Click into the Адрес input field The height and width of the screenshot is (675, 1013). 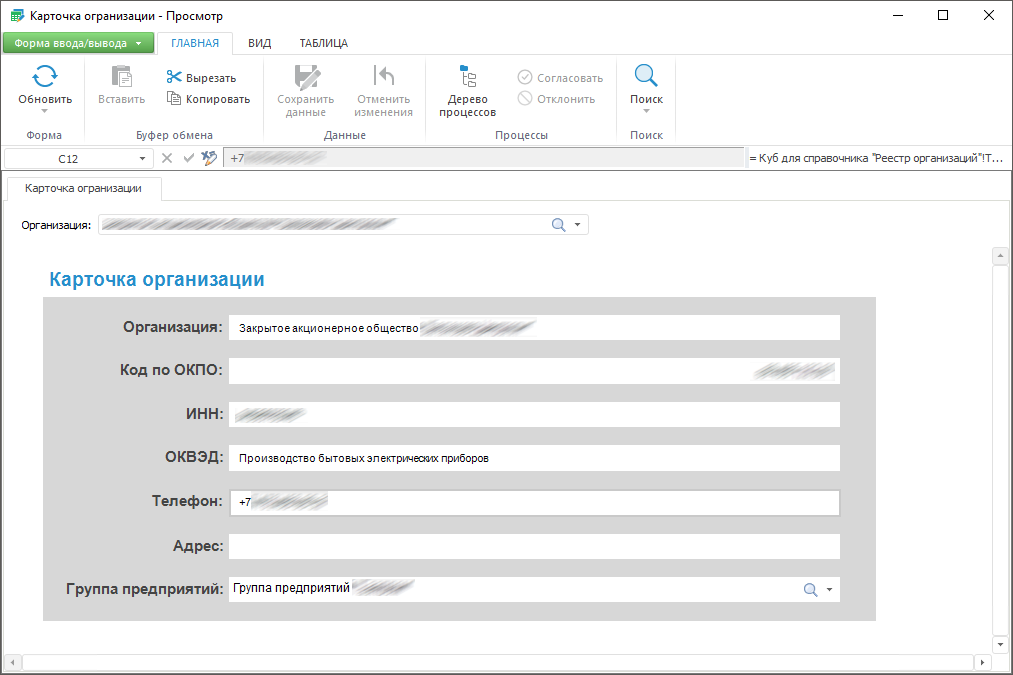pyautogui.click(x=534, y=546)
